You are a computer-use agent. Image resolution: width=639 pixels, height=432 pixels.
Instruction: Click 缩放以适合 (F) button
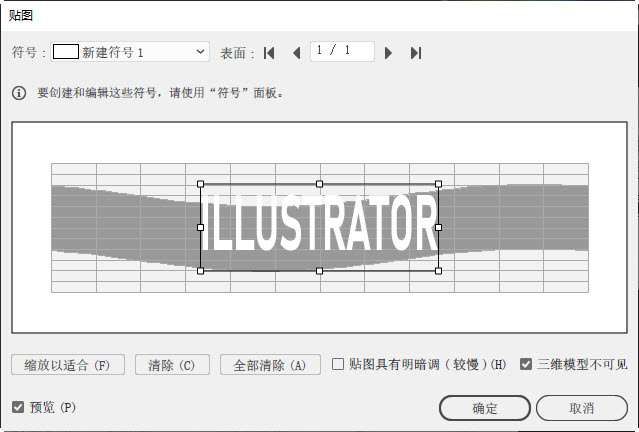click(68, 365)
